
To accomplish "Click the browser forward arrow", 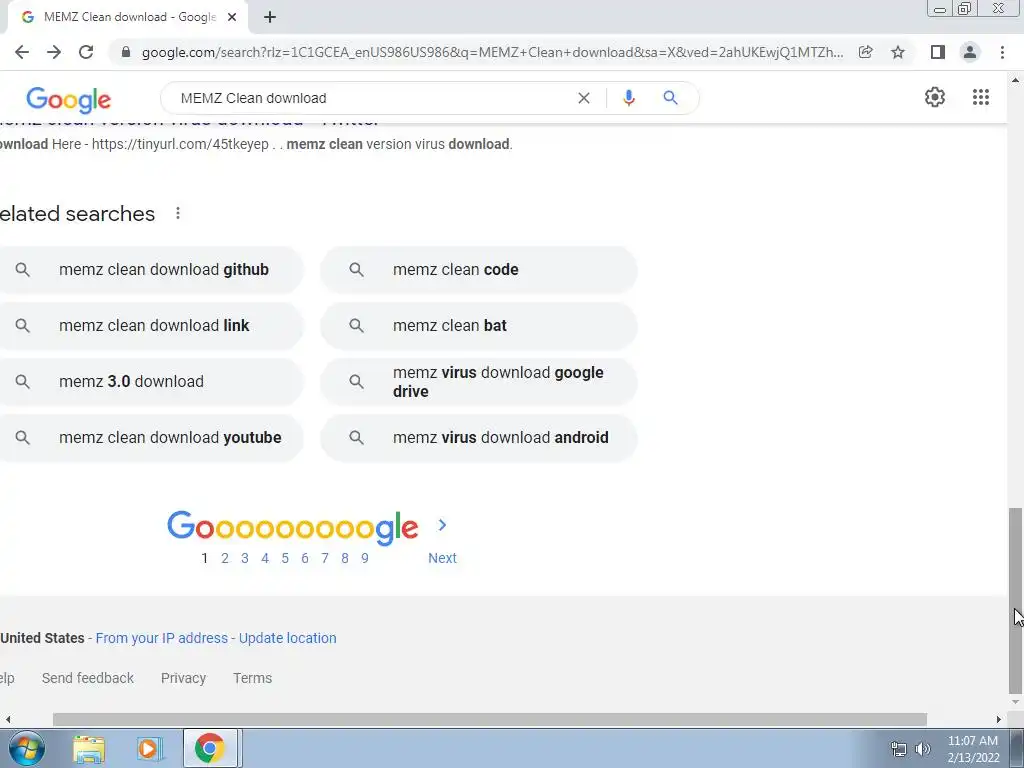I will click(x=54, y=52).
